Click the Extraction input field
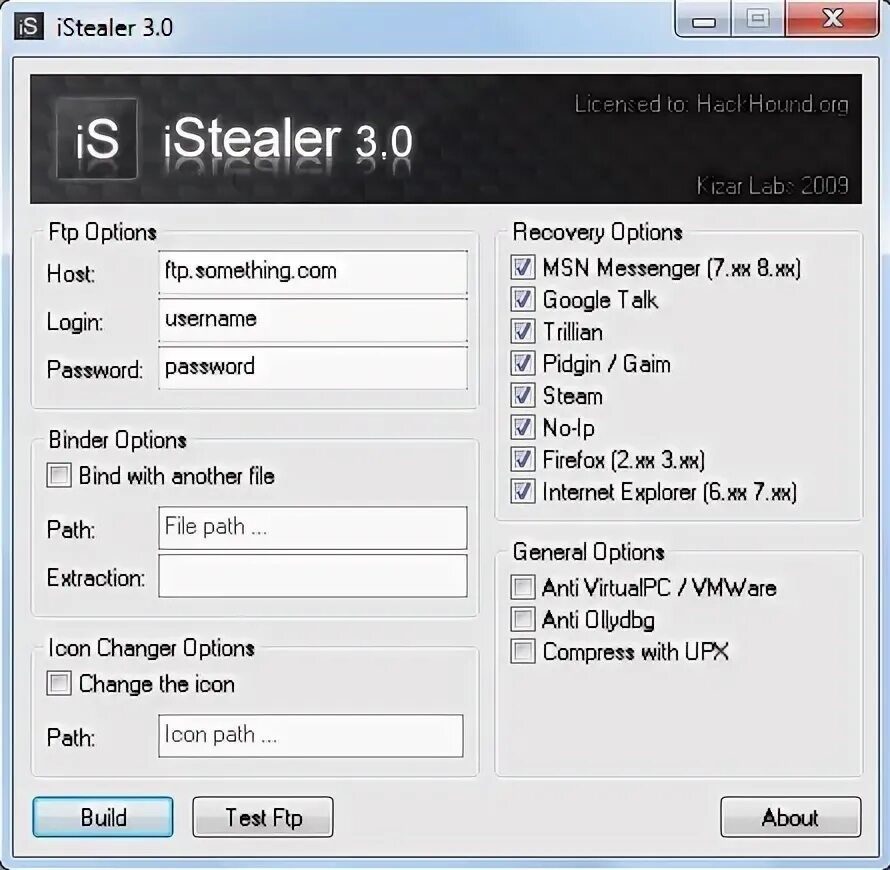 pos(313,576)
